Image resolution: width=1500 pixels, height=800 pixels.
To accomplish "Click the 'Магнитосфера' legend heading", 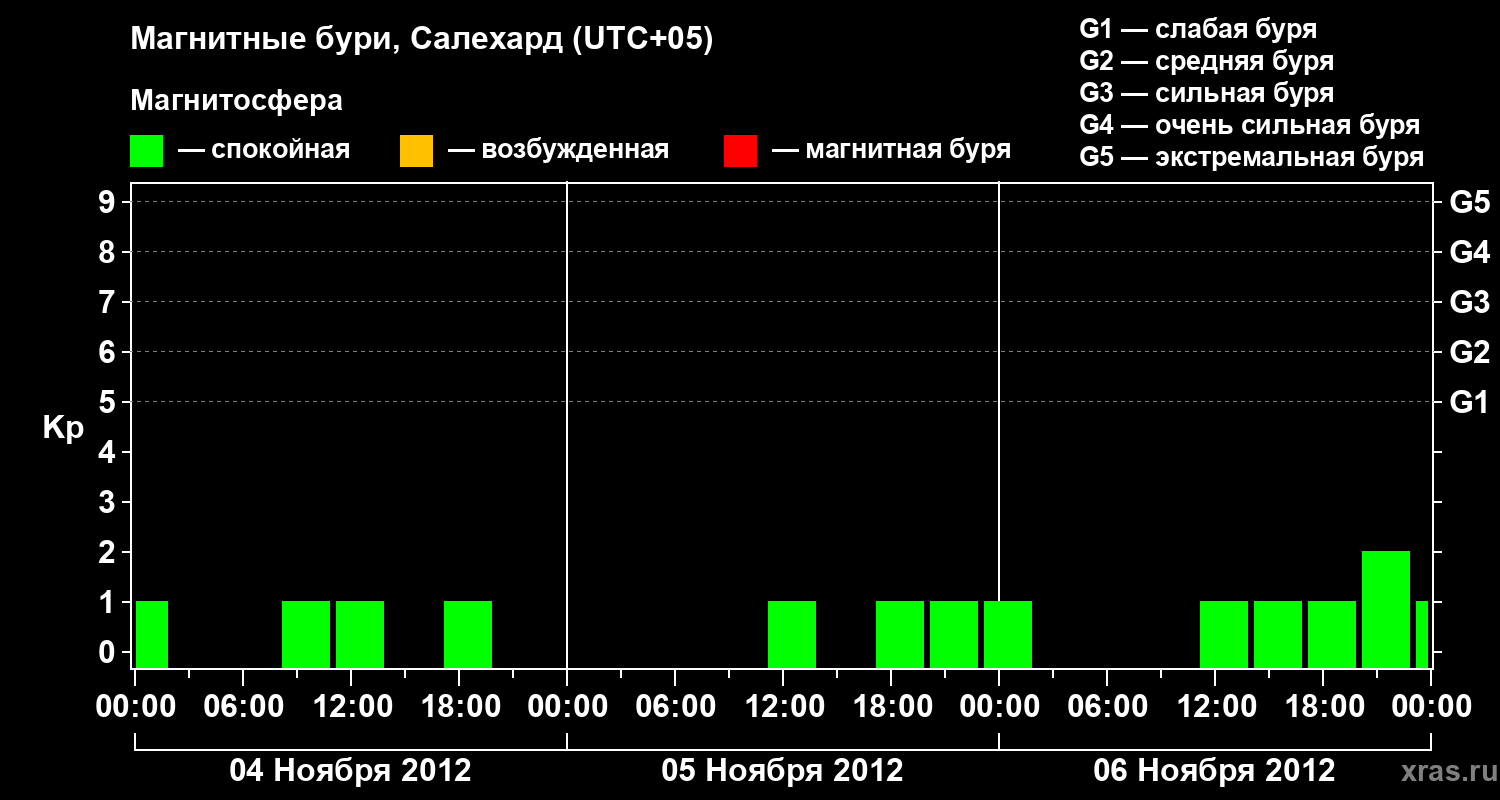I will [x=237, y=101].
